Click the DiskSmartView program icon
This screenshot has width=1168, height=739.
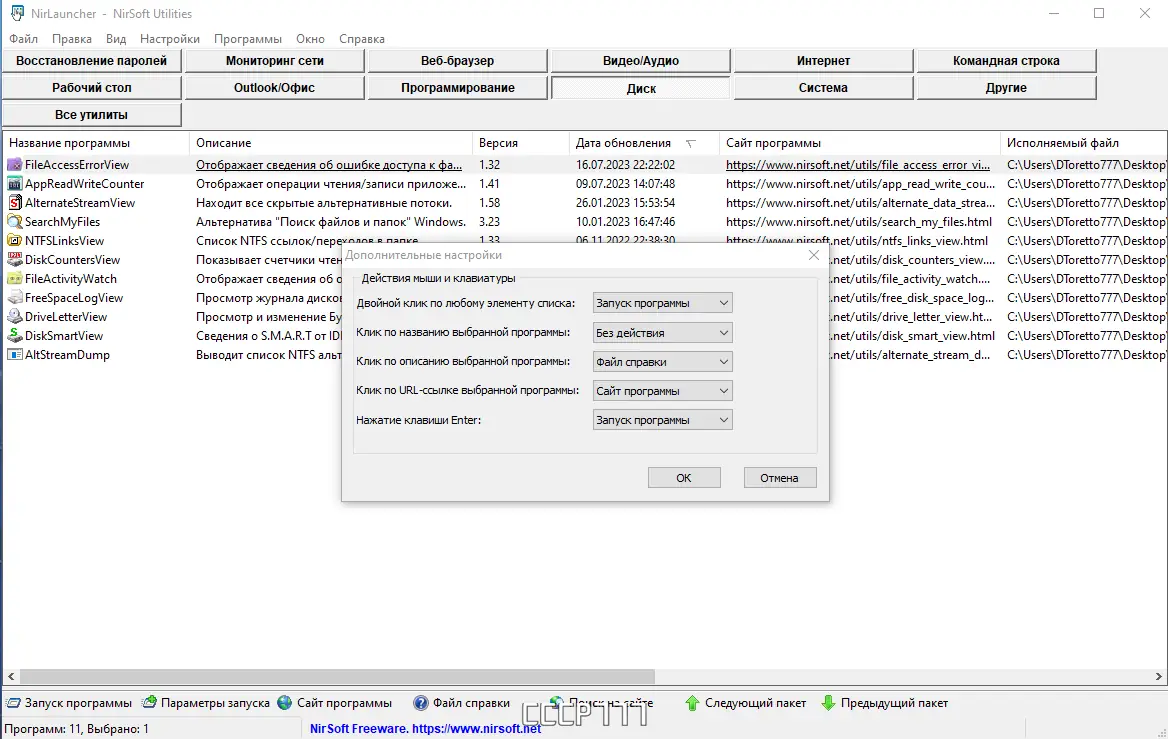tap(14, 336)
